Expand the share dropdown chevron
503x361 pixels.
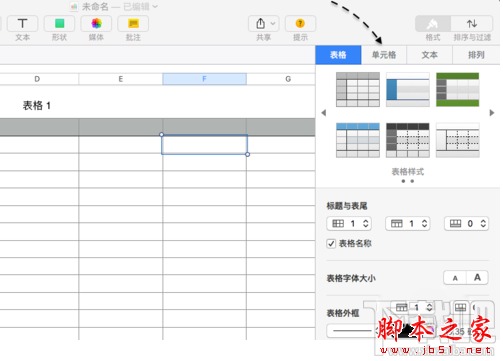pos(273,24)
